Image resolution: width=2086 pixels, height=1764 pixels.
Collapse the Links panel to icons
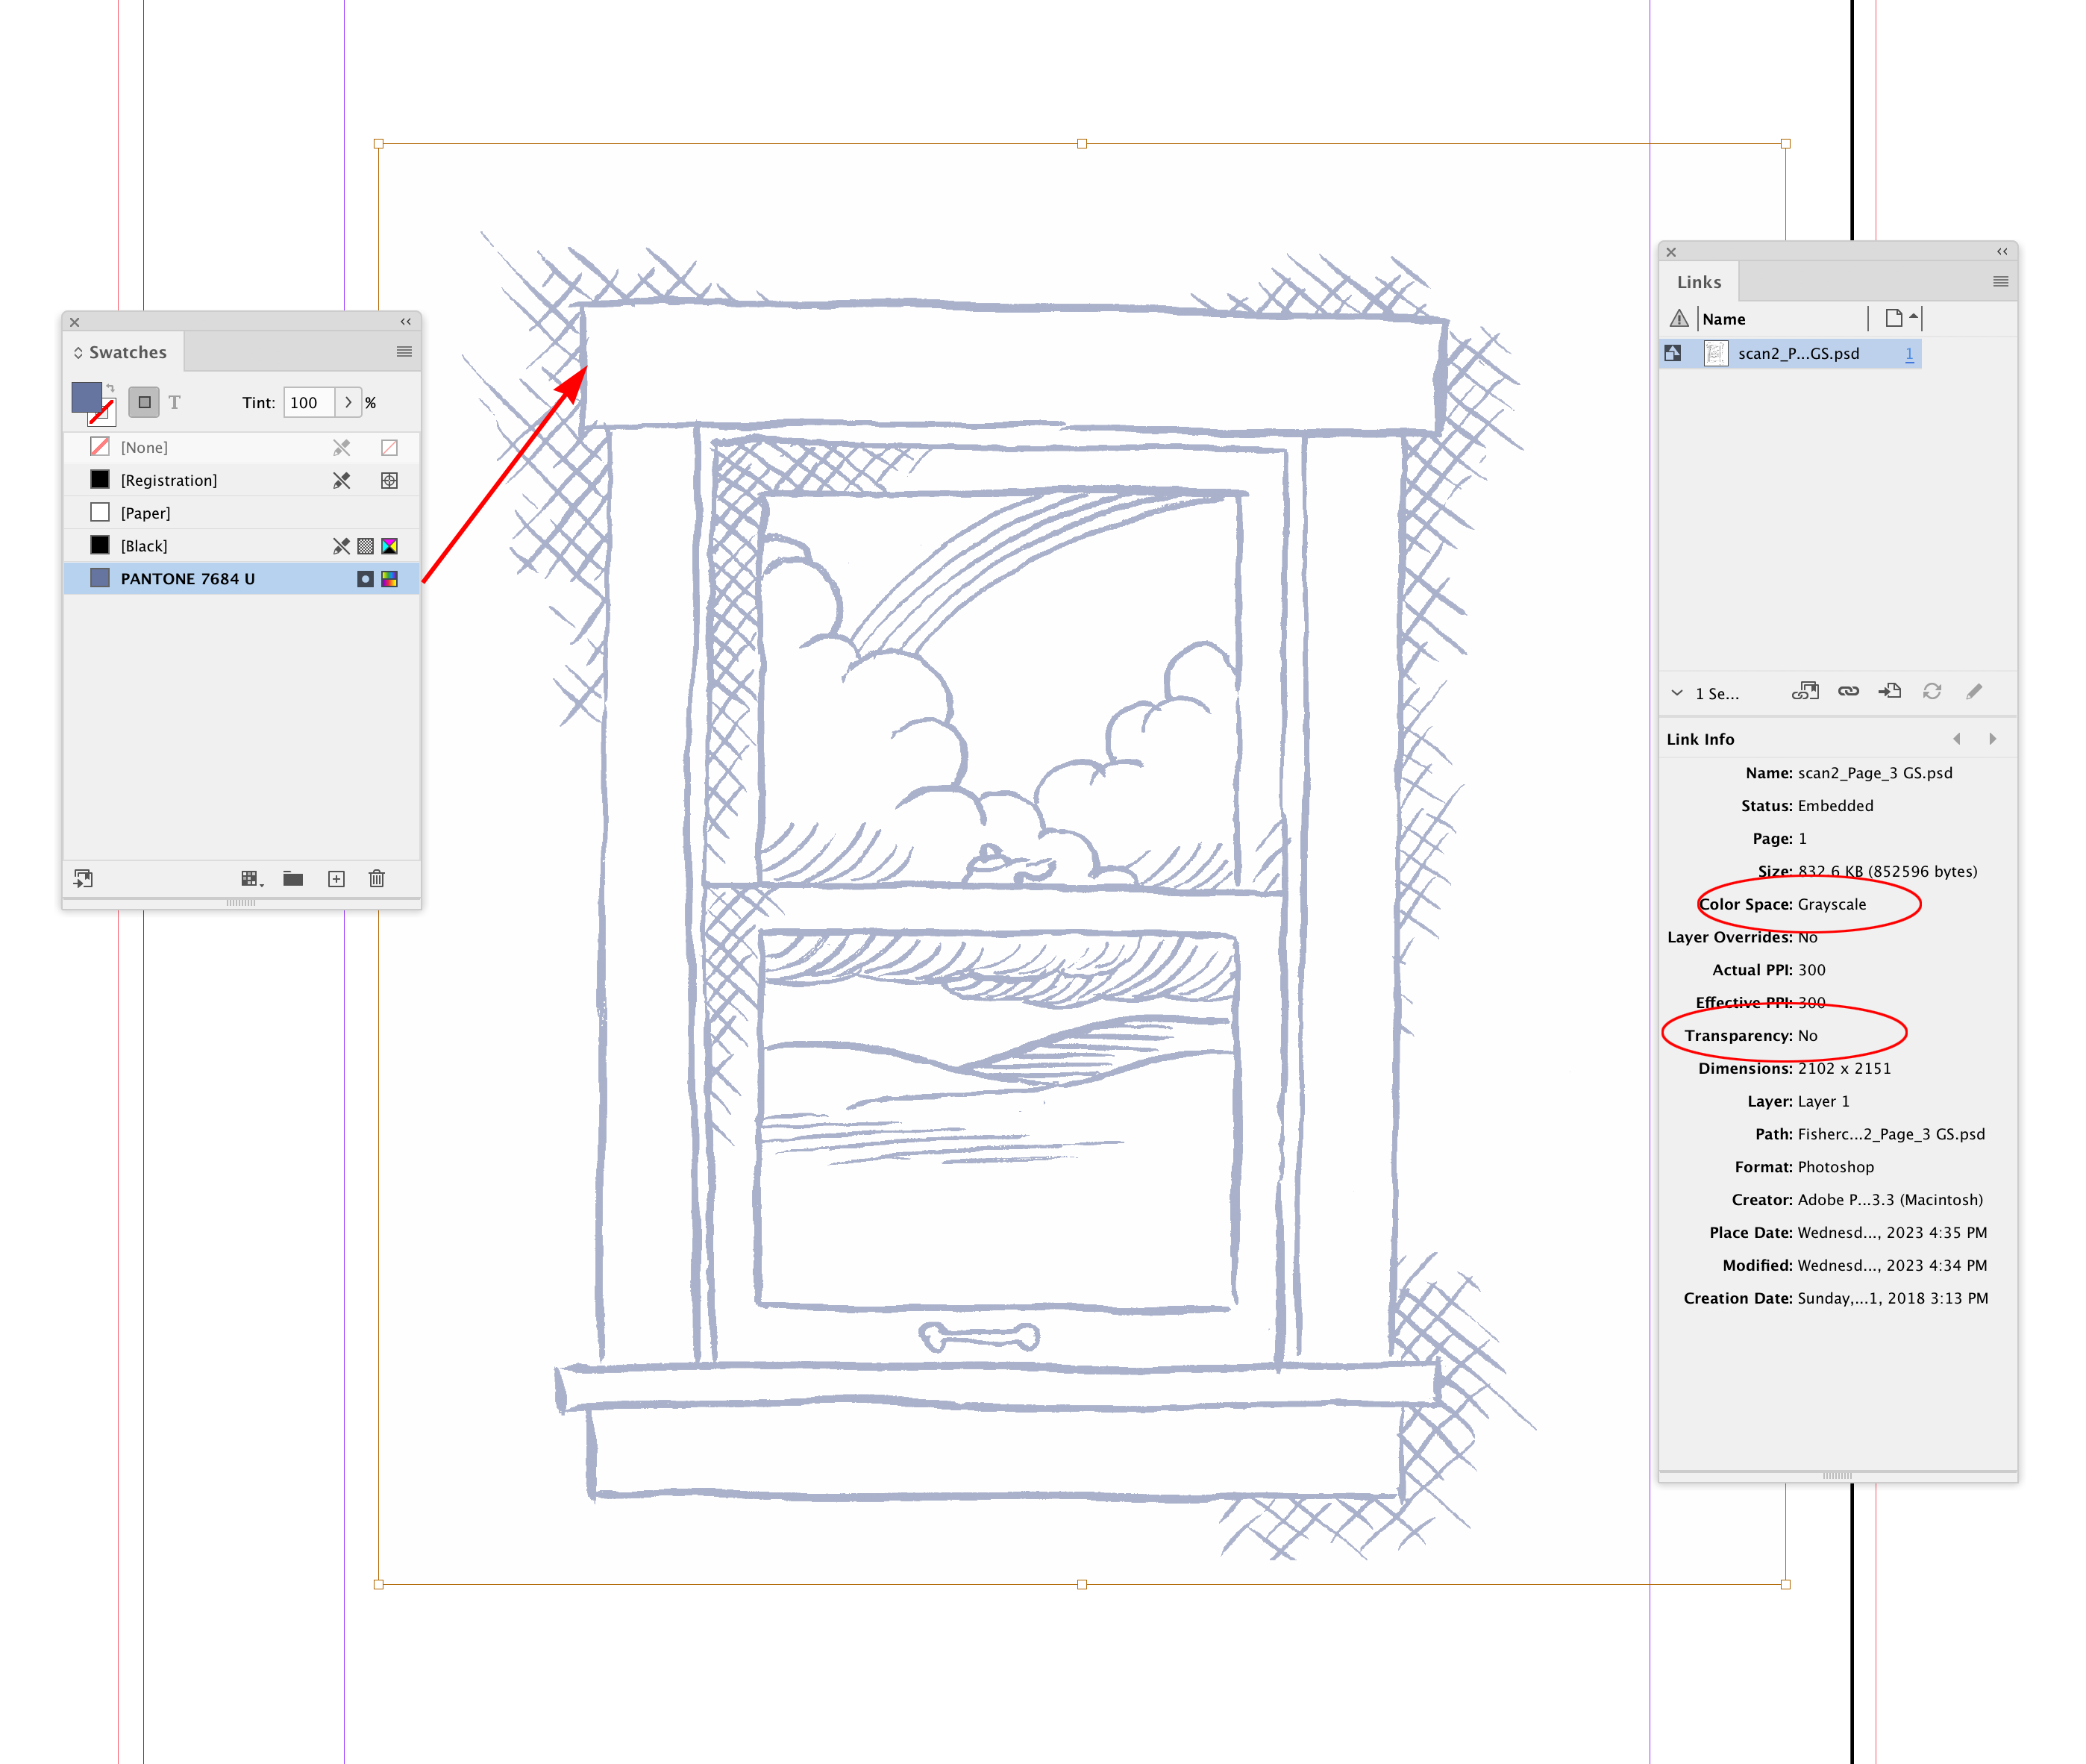2001,252
